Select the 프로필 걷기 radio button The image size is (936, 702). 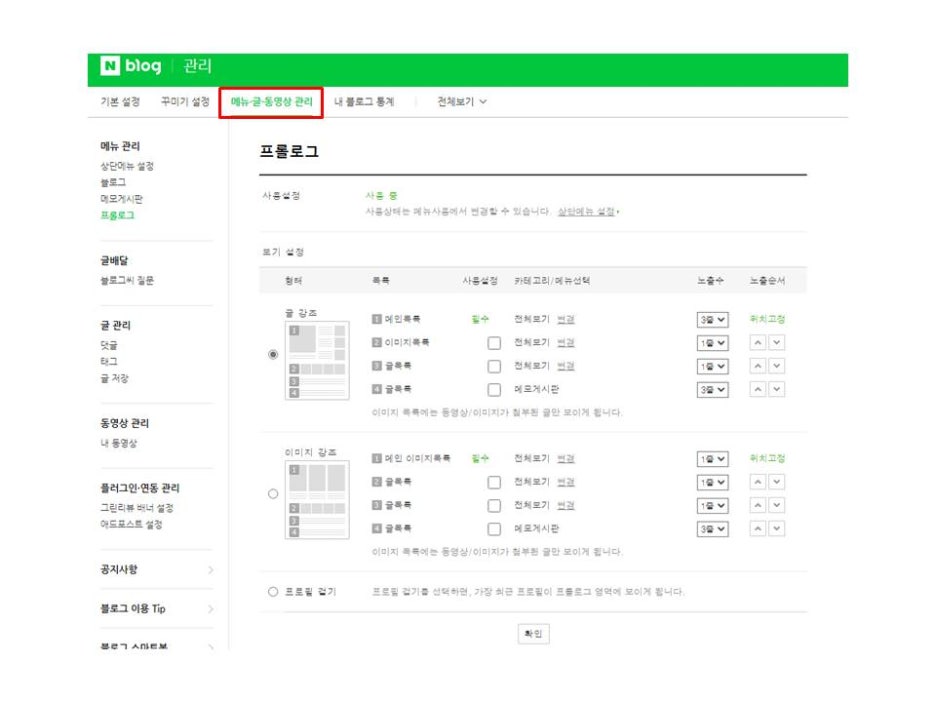coord(273,592)
